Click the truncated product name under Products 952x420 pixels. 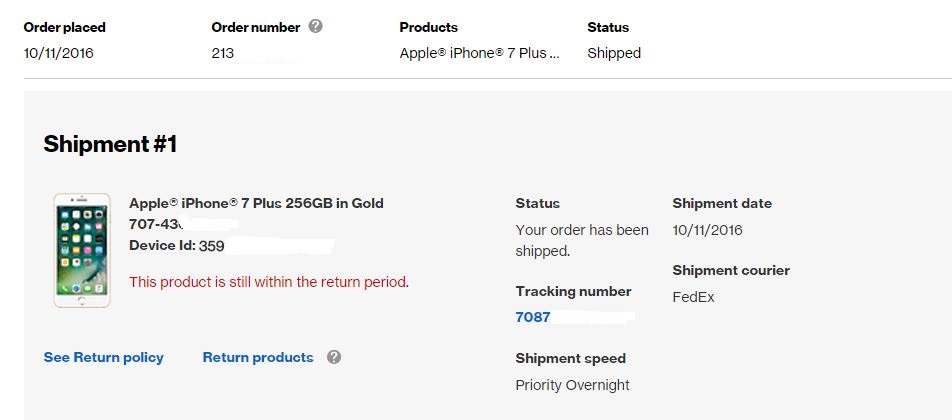tap(480, 53)
